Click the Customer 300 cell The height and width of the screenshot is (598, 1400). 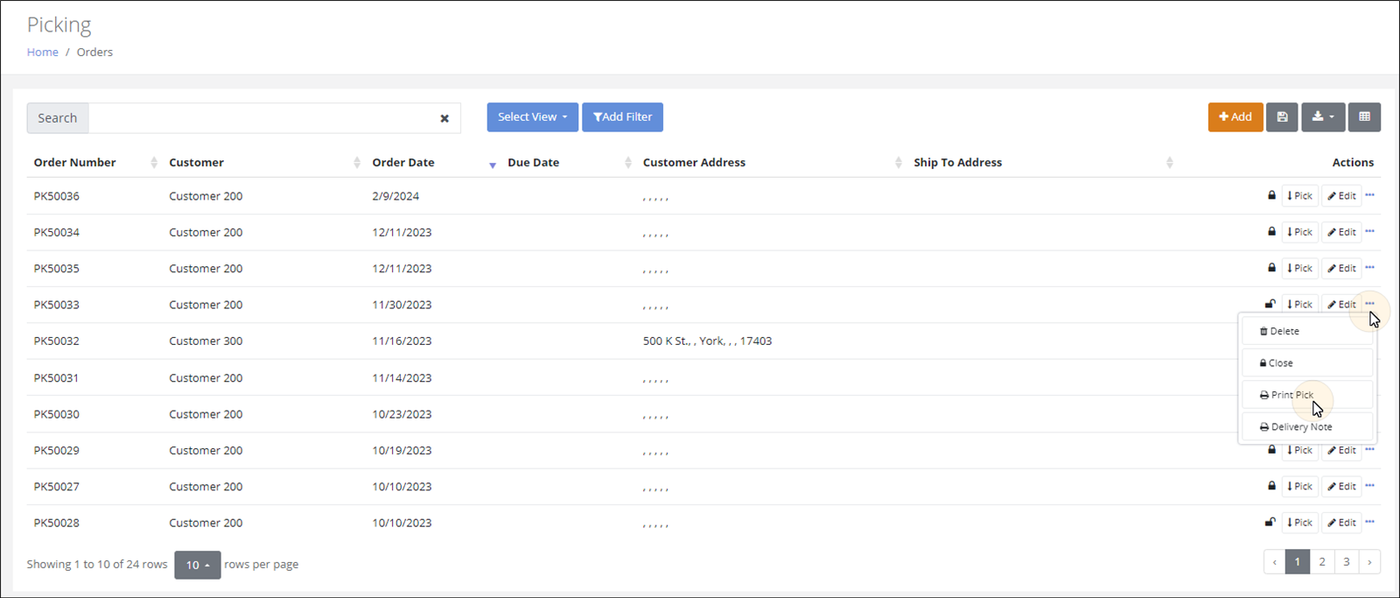tap(206, 341)
